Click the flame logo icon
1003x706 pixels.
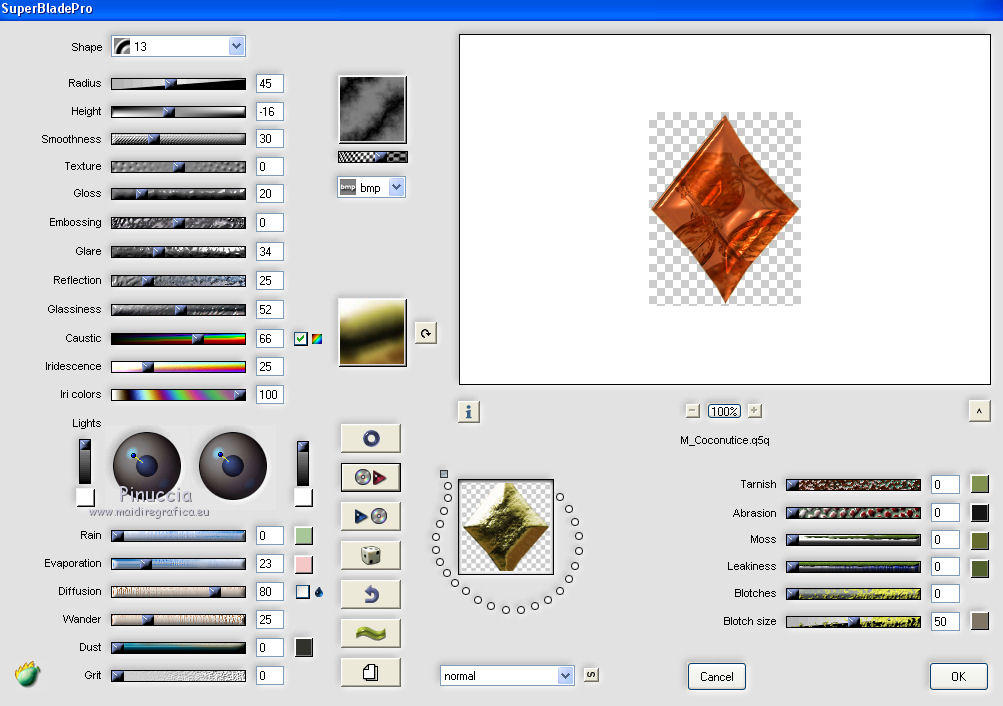[28, 675]
